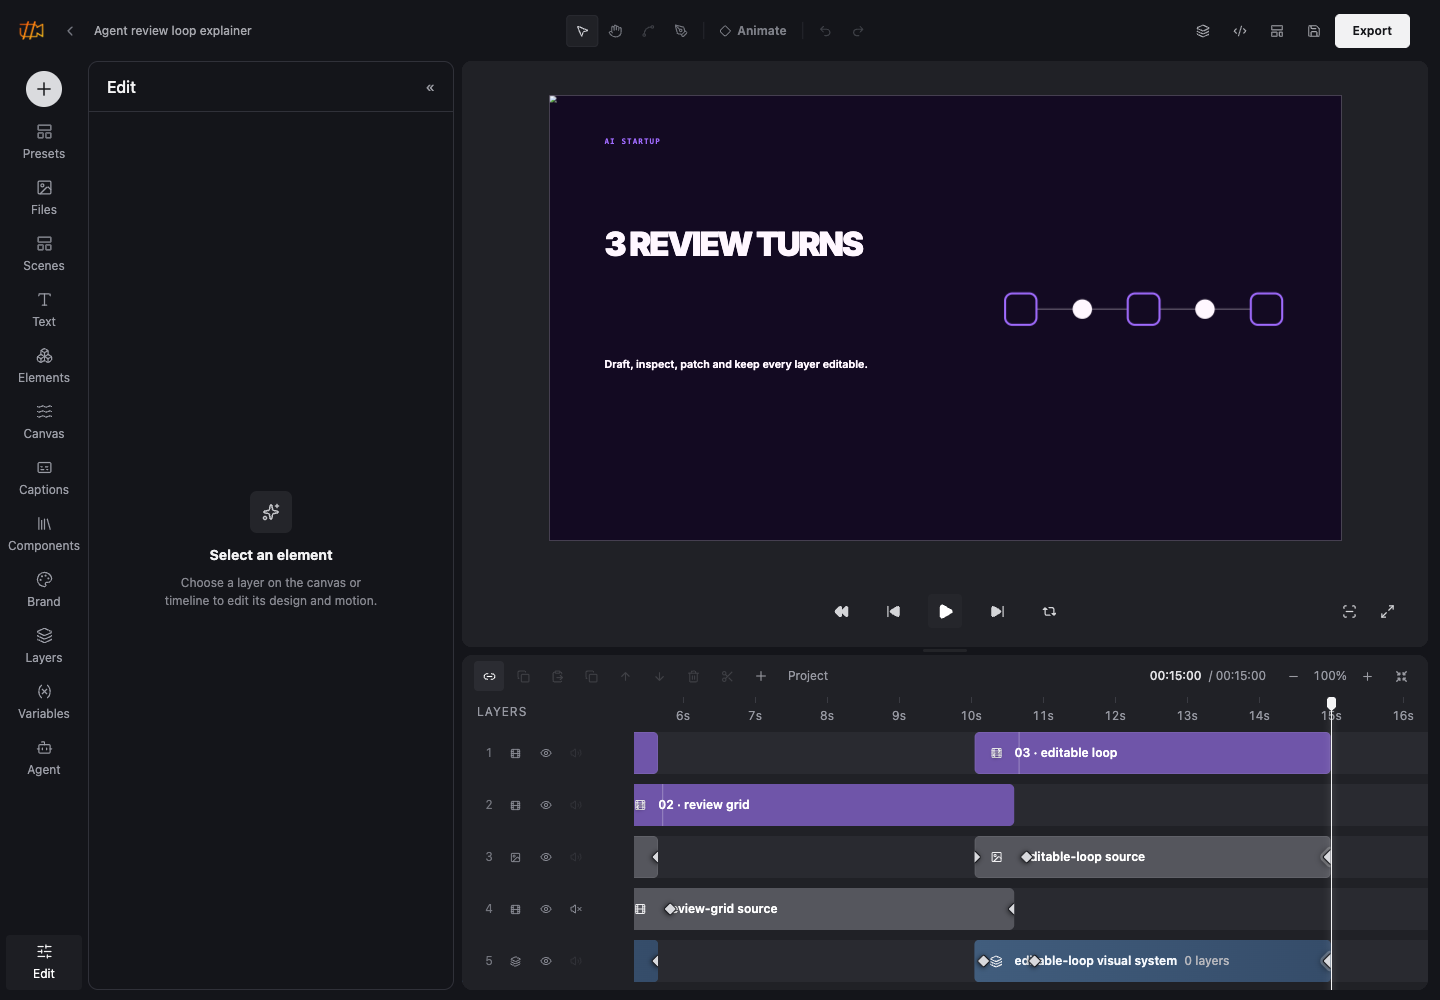This screenshot has height=1000, width=1440.
Task: Toggle the link icon in timeline toolbar
Action: 490,677
